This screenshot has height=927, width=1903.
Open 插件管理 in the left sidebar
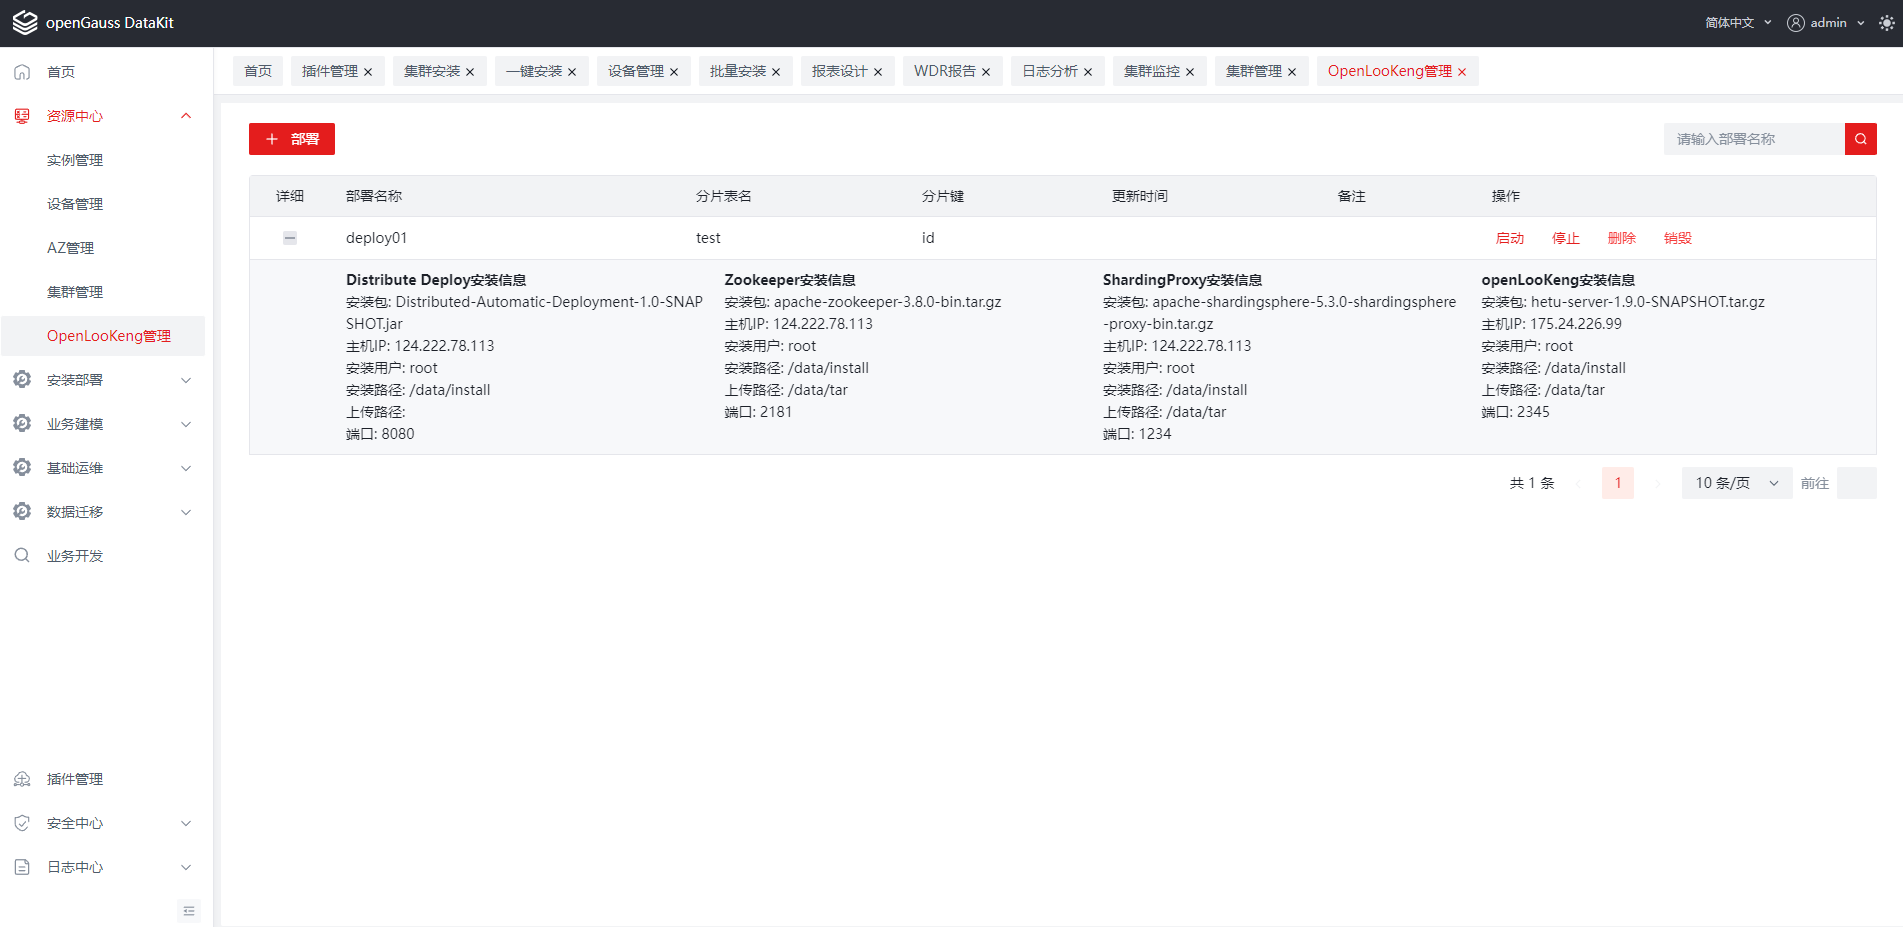coord(75,779)
